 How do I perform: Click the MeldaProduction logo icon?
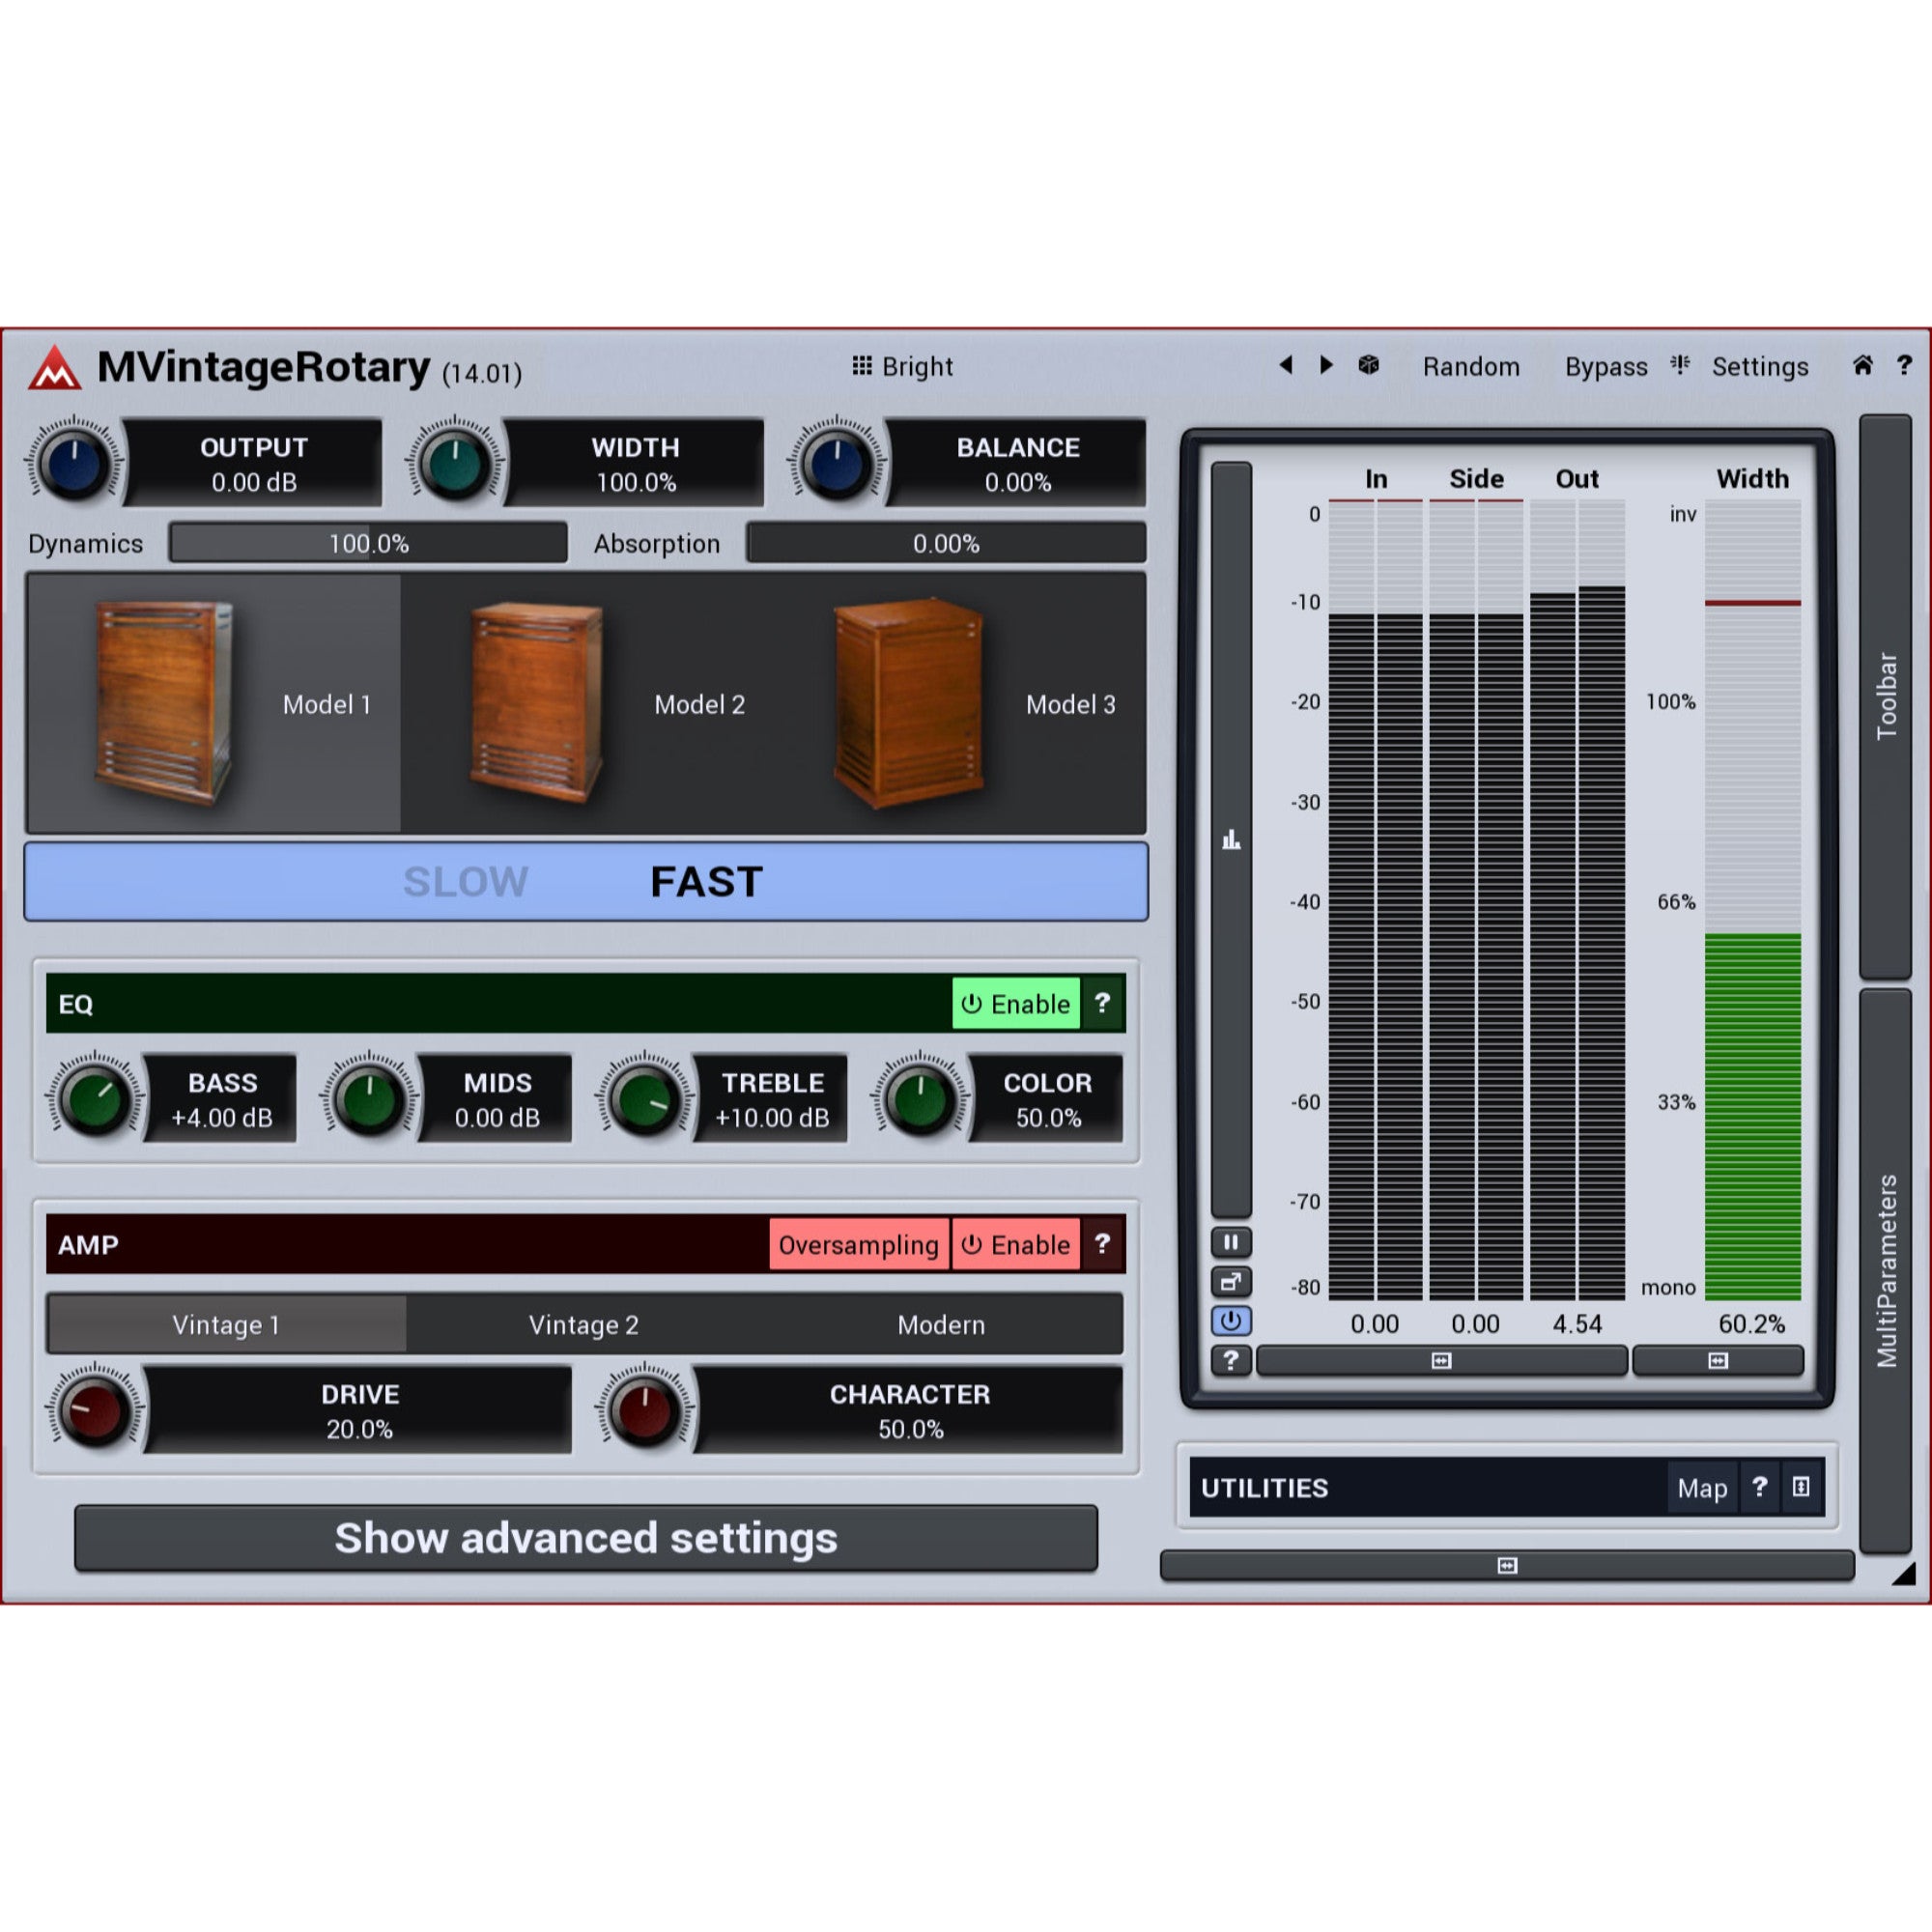tap(55, 368)
